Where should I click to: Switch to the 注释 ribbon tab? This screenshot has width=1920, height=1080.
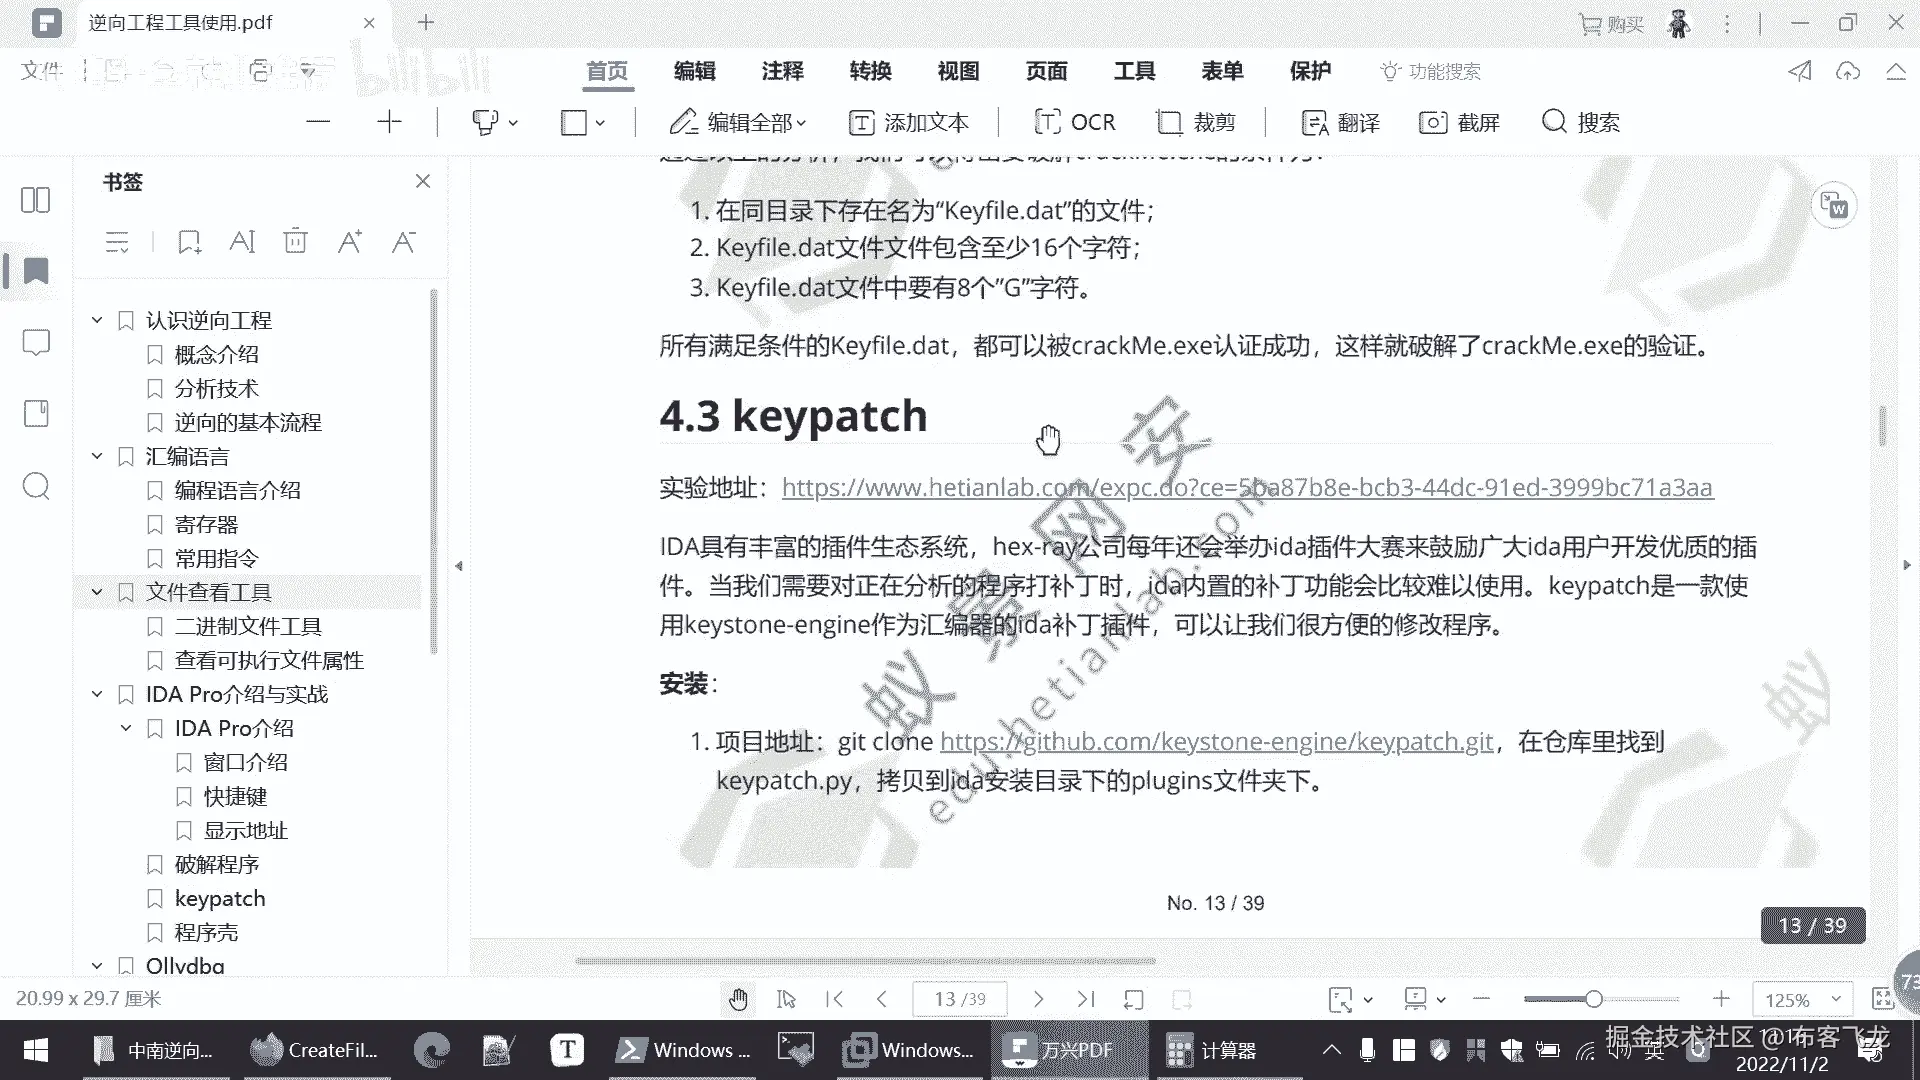[x=782, y=71]
